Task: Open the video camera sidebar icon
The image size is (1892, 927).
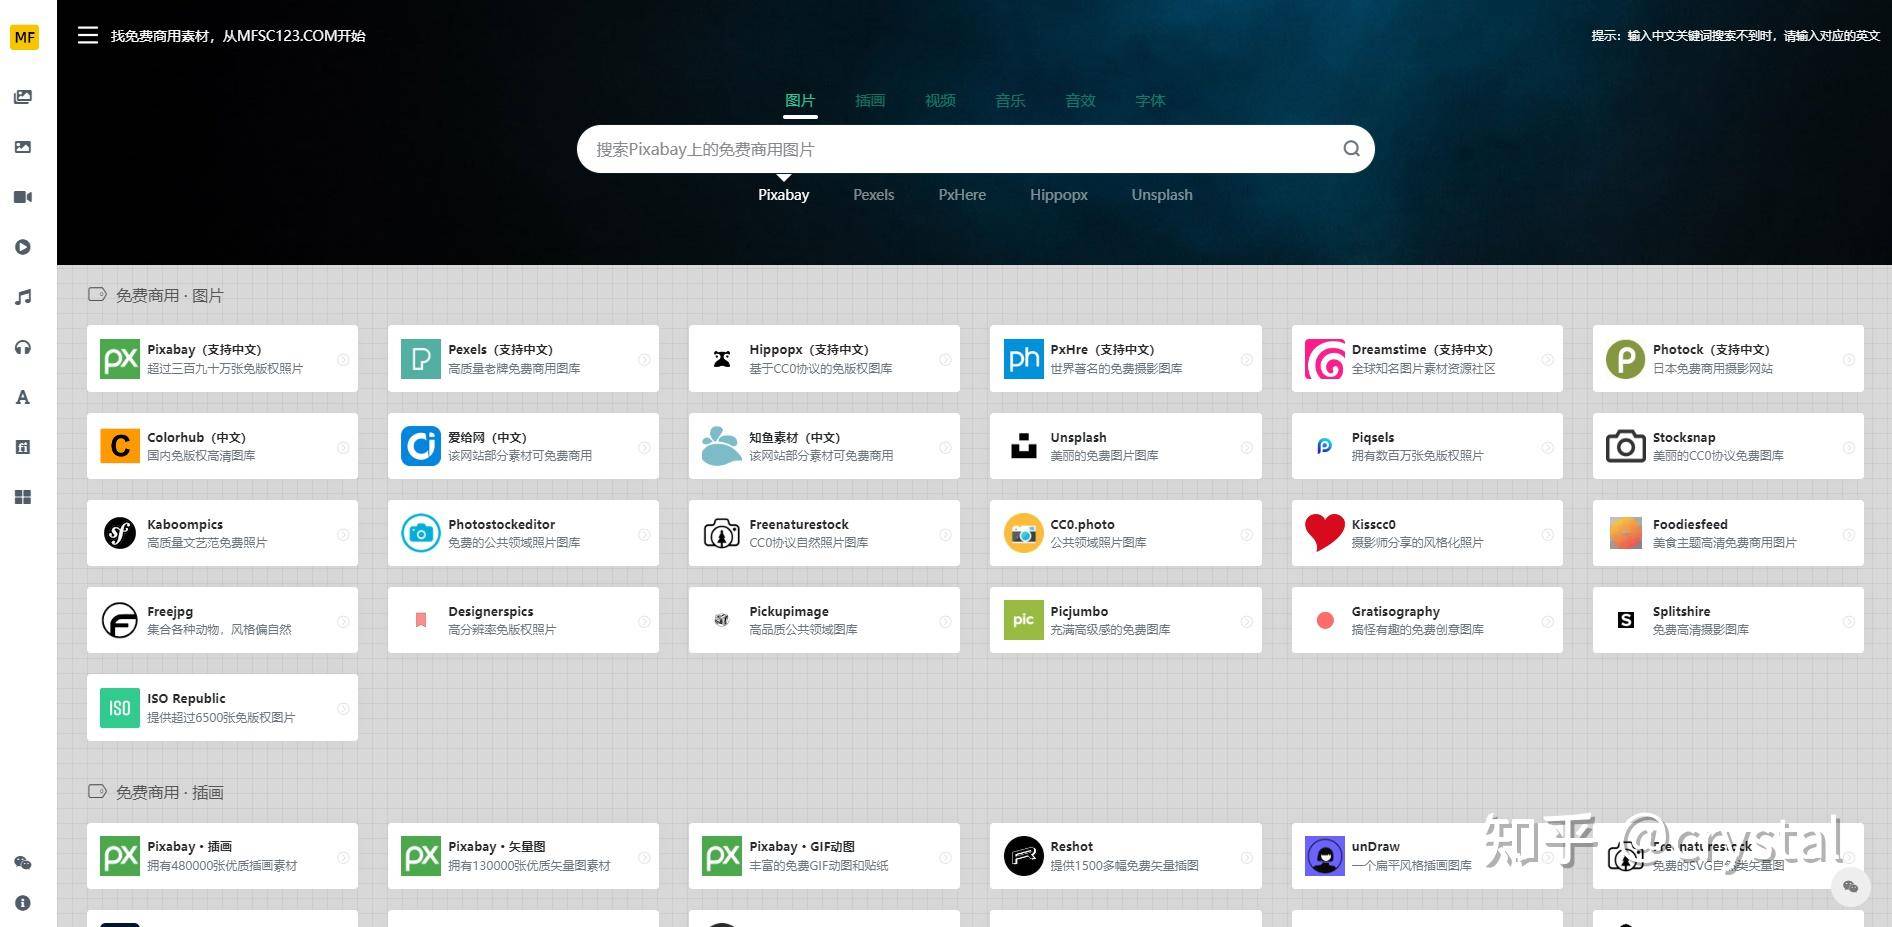Action: (23, 197)
